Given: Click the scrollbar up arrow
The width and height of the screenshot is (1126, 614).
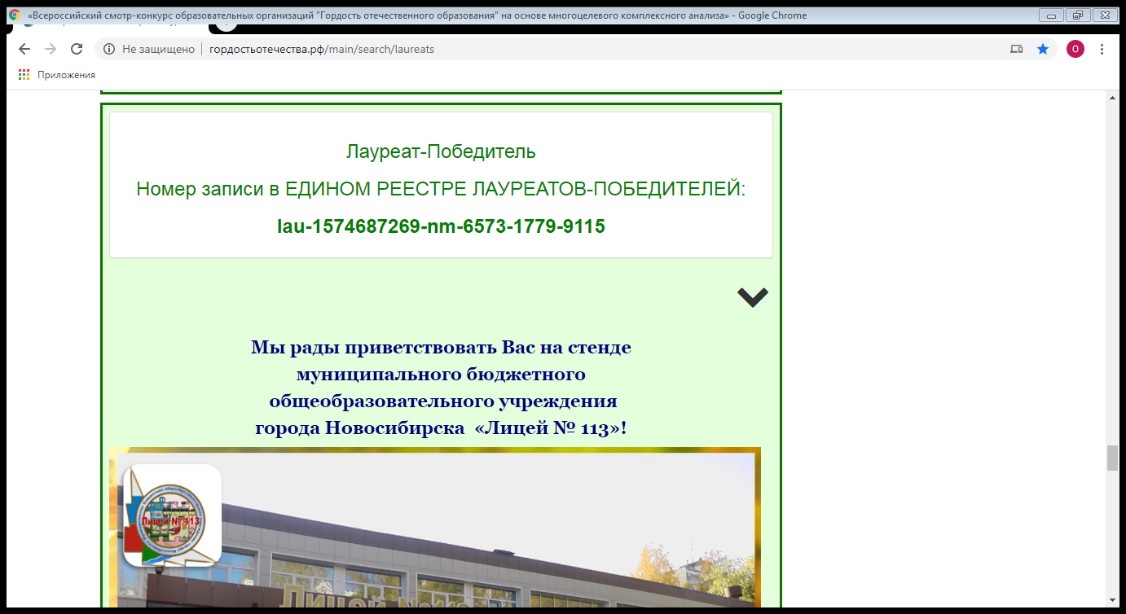Looking at the screenshot, I should [x=1111, y=98].
